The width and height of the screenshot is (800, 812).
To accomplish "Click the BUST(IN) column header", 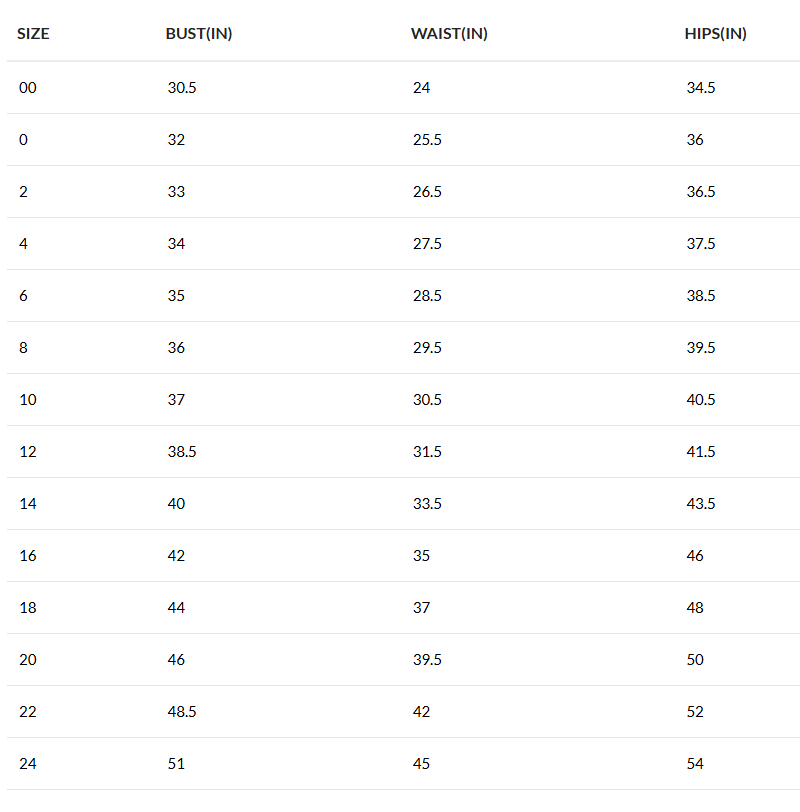I will 199,34.
